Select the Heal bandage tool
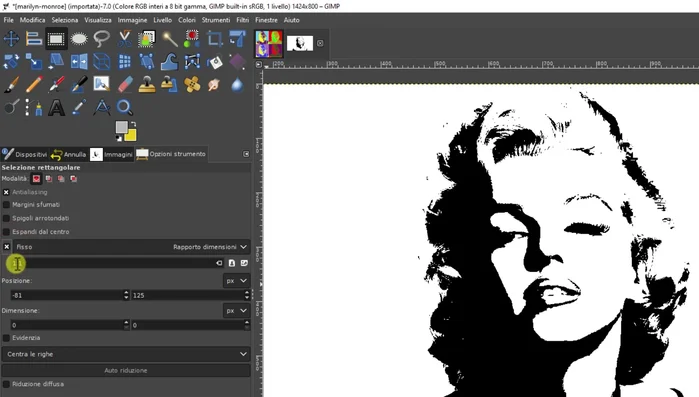The image size is (699, 397). click(x=192, y=84)
